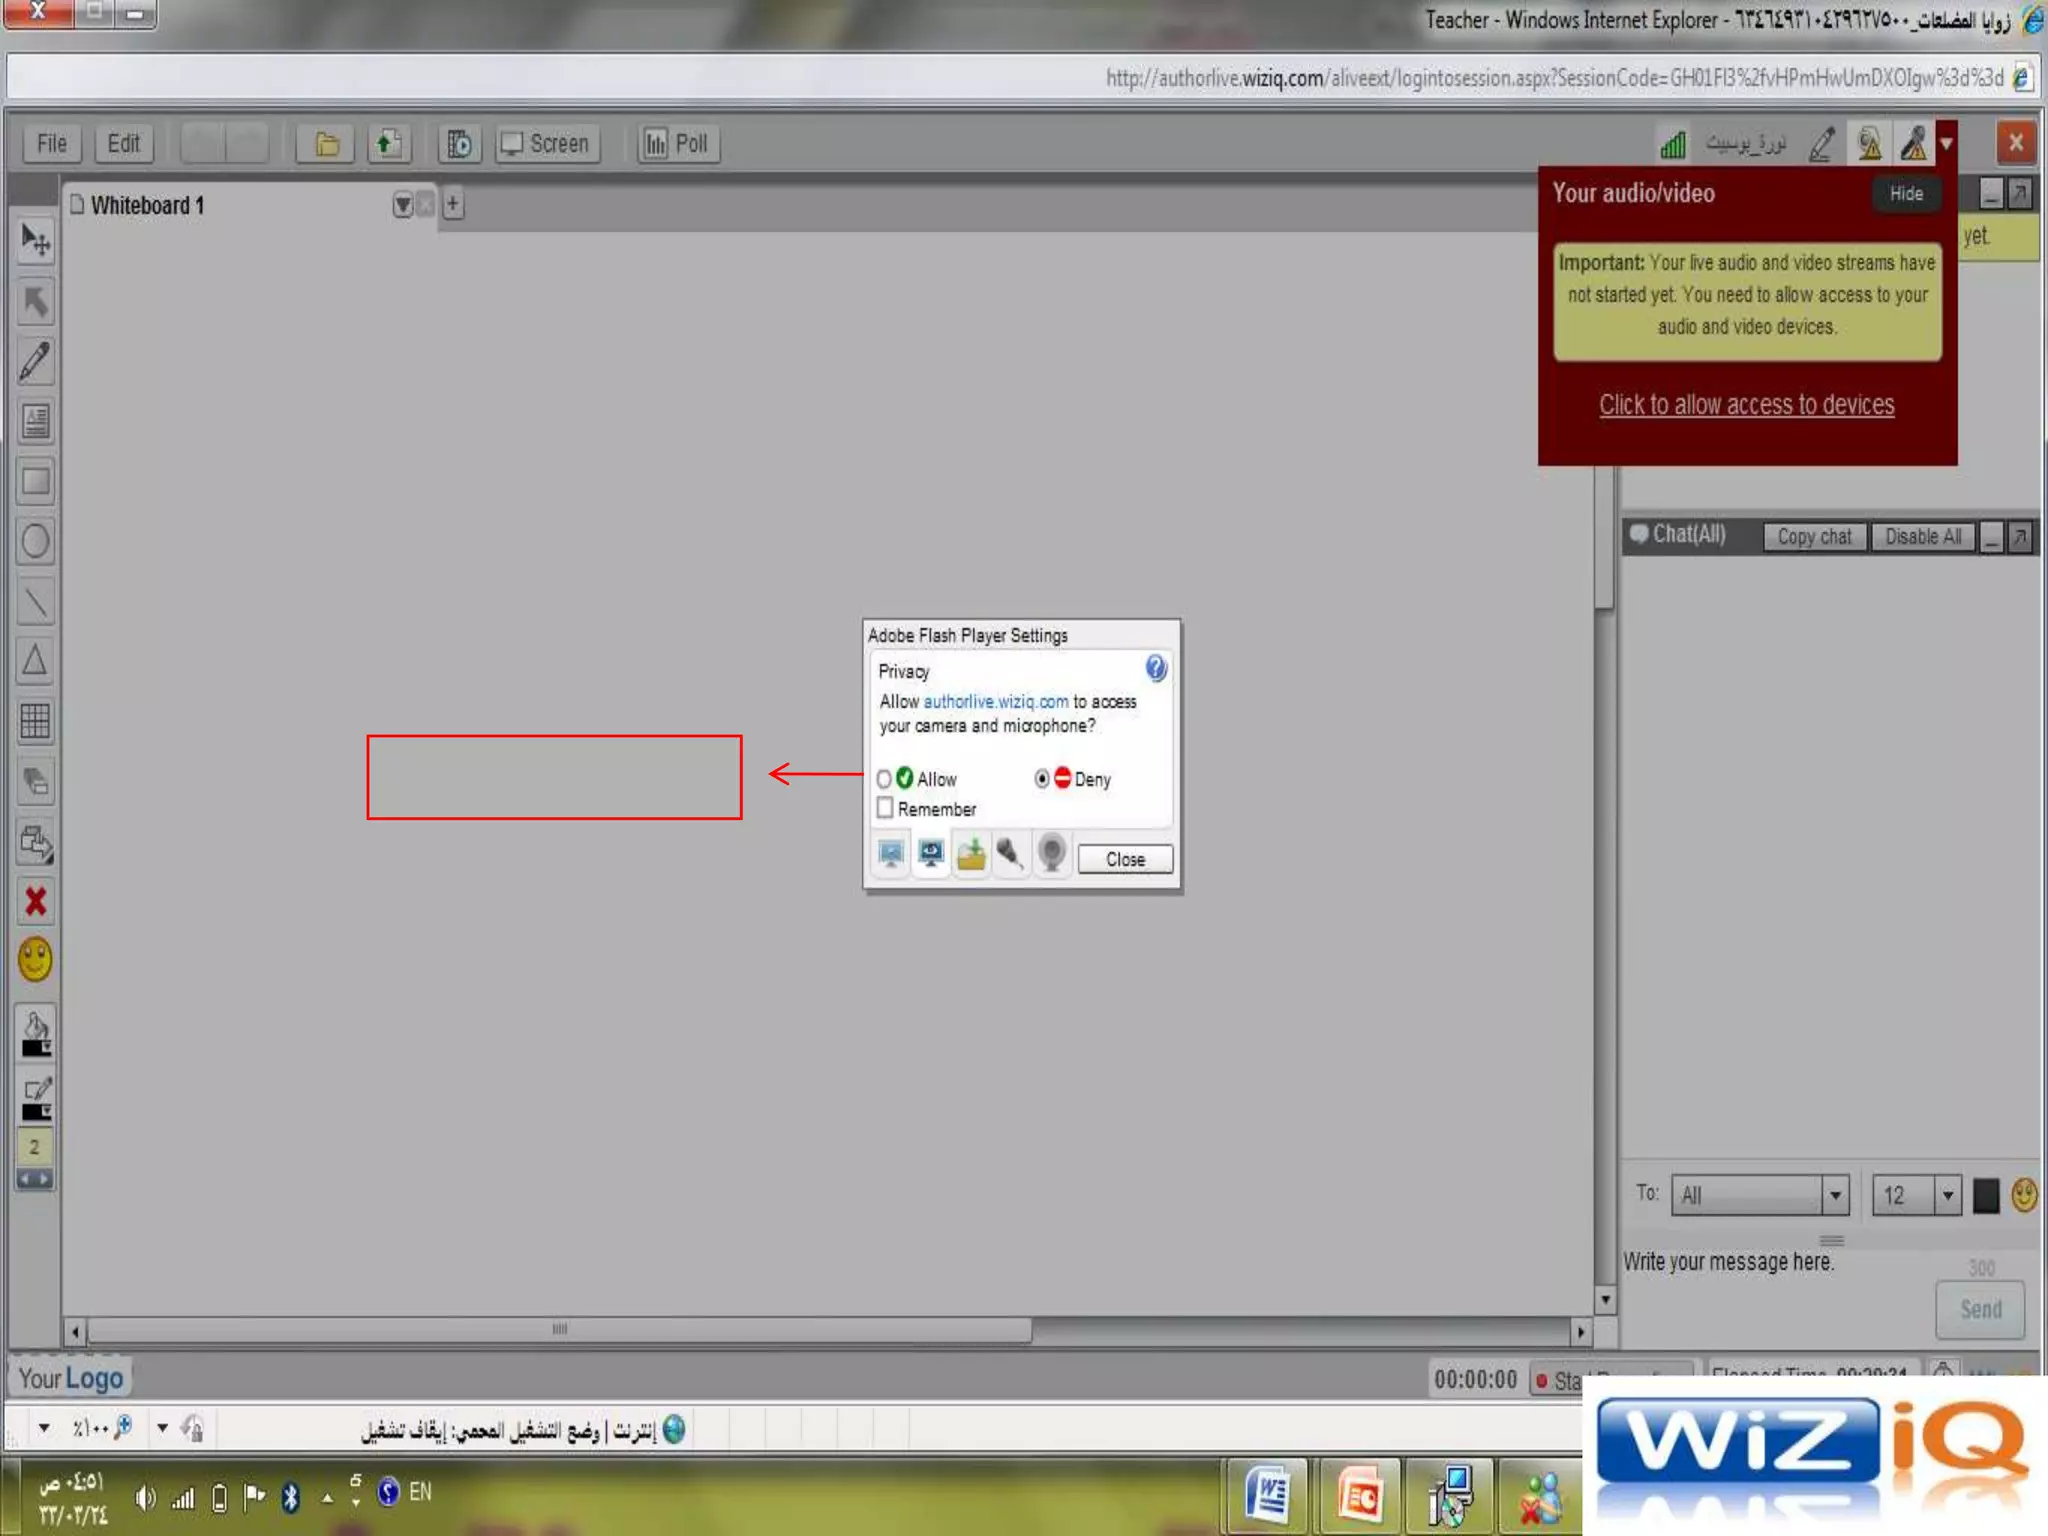Click 'Click to allow access to devices' link
The image size is (2048, 1536).
tap(1746, 405)
